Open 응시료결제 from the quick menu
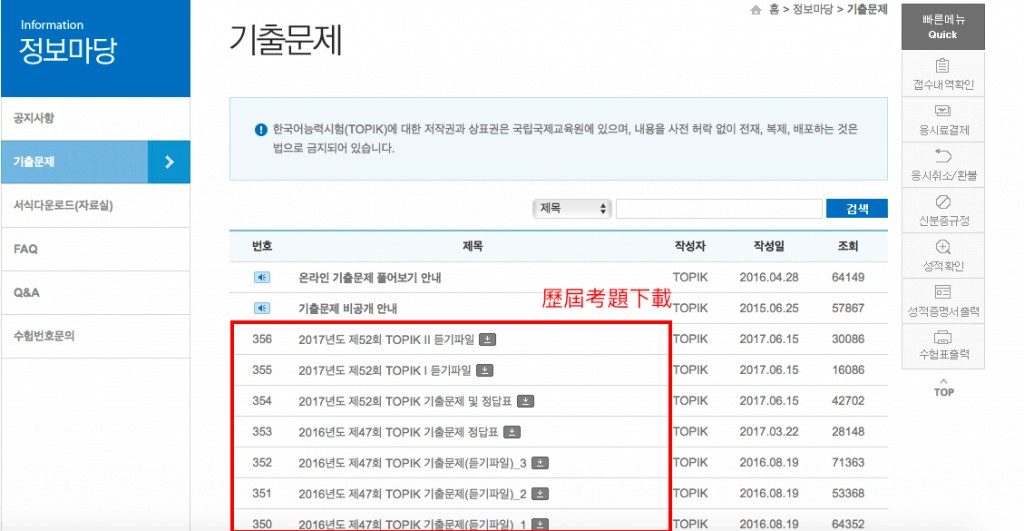 point(942,111)
